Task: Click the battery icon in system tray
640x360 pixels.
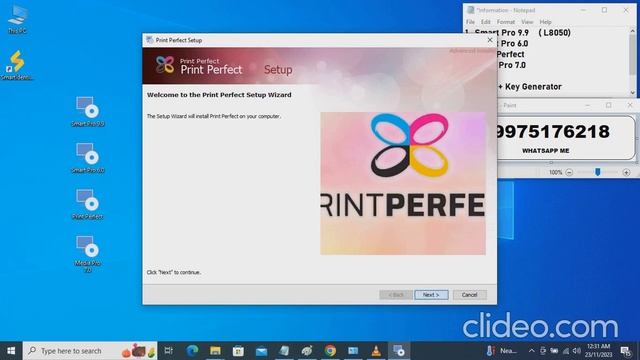Action: pos(554,351)
